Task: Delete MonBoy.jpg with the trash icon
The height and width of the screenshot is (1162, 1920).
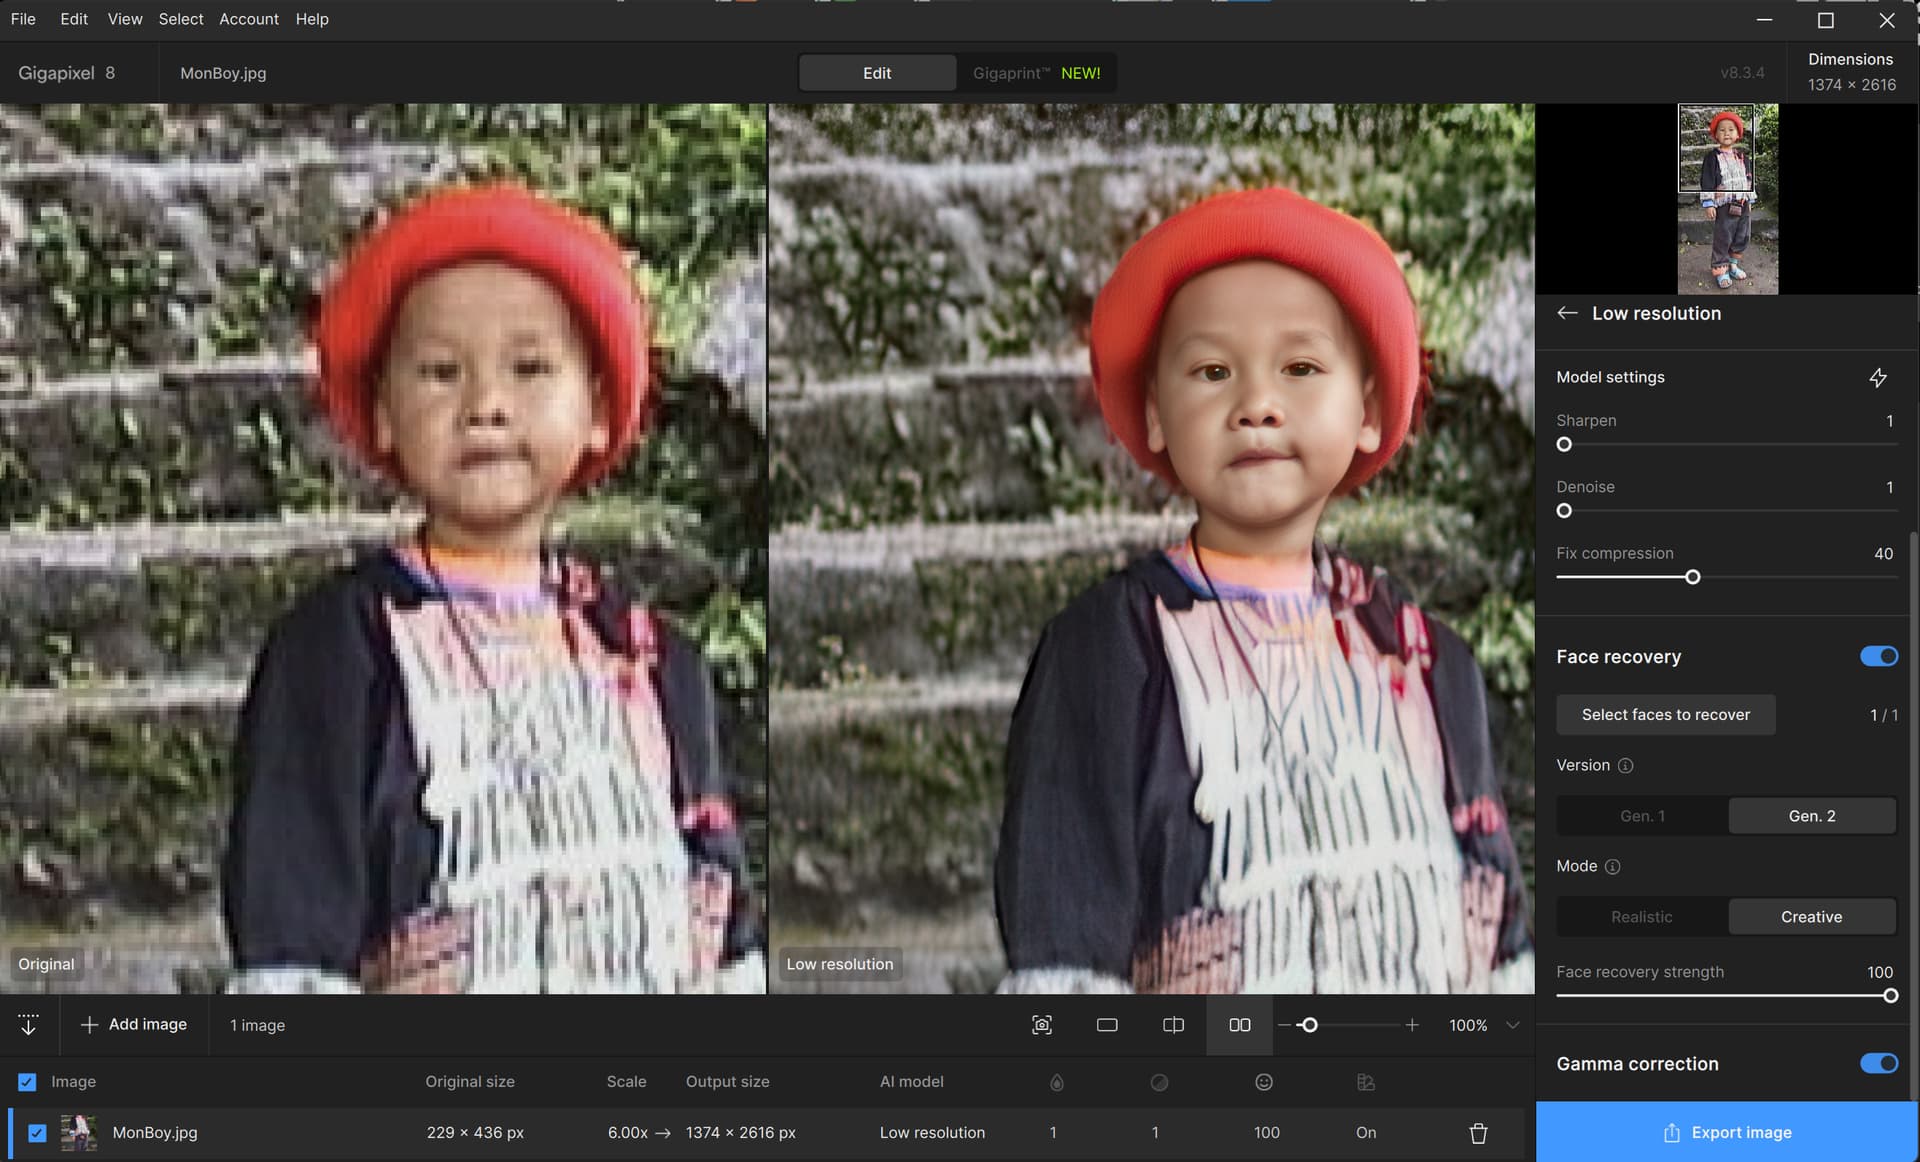Action: [1478, 1133]
